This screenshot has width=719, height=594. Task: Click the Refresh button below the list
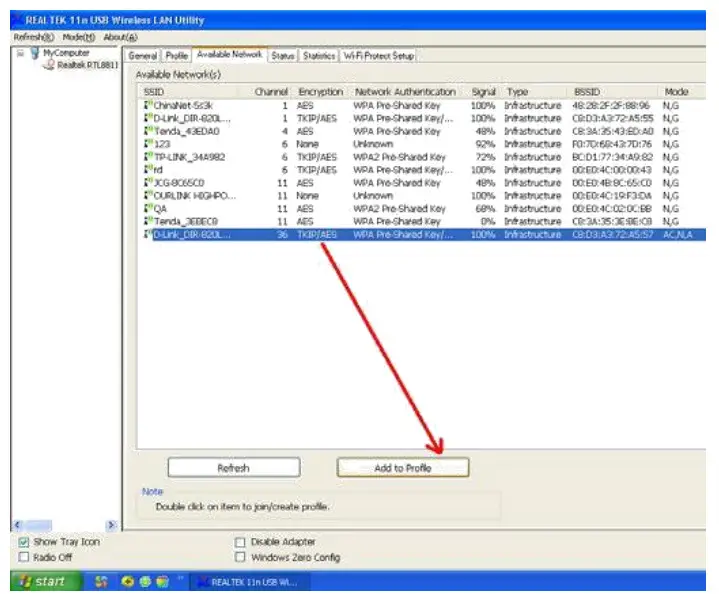pos(234,467)
